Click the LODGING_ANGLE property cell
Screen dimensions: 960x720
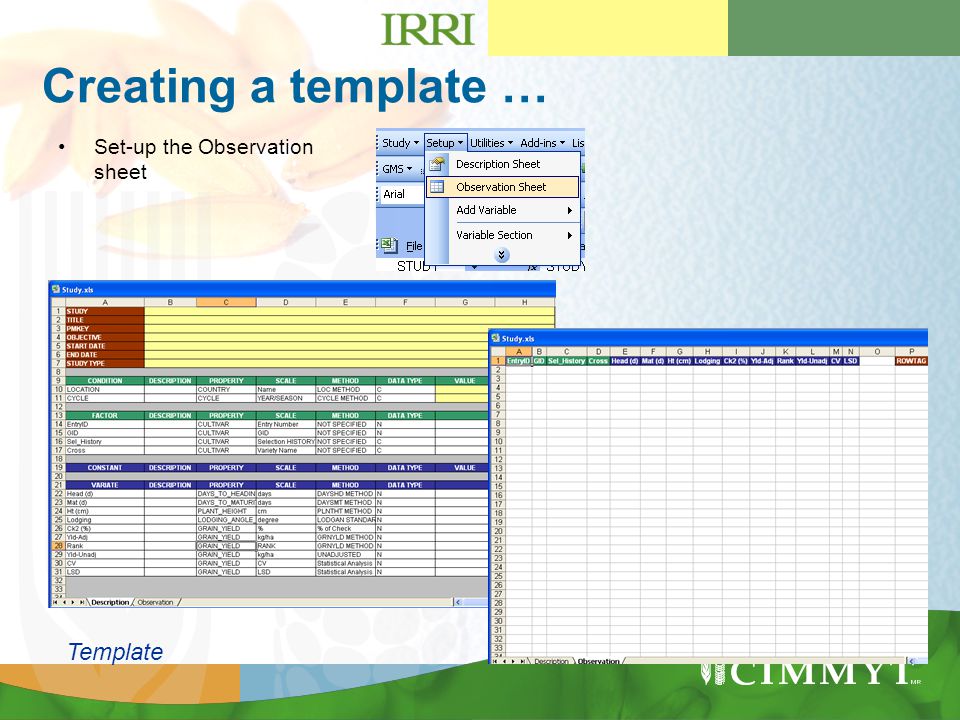click(x=226, y=520)
